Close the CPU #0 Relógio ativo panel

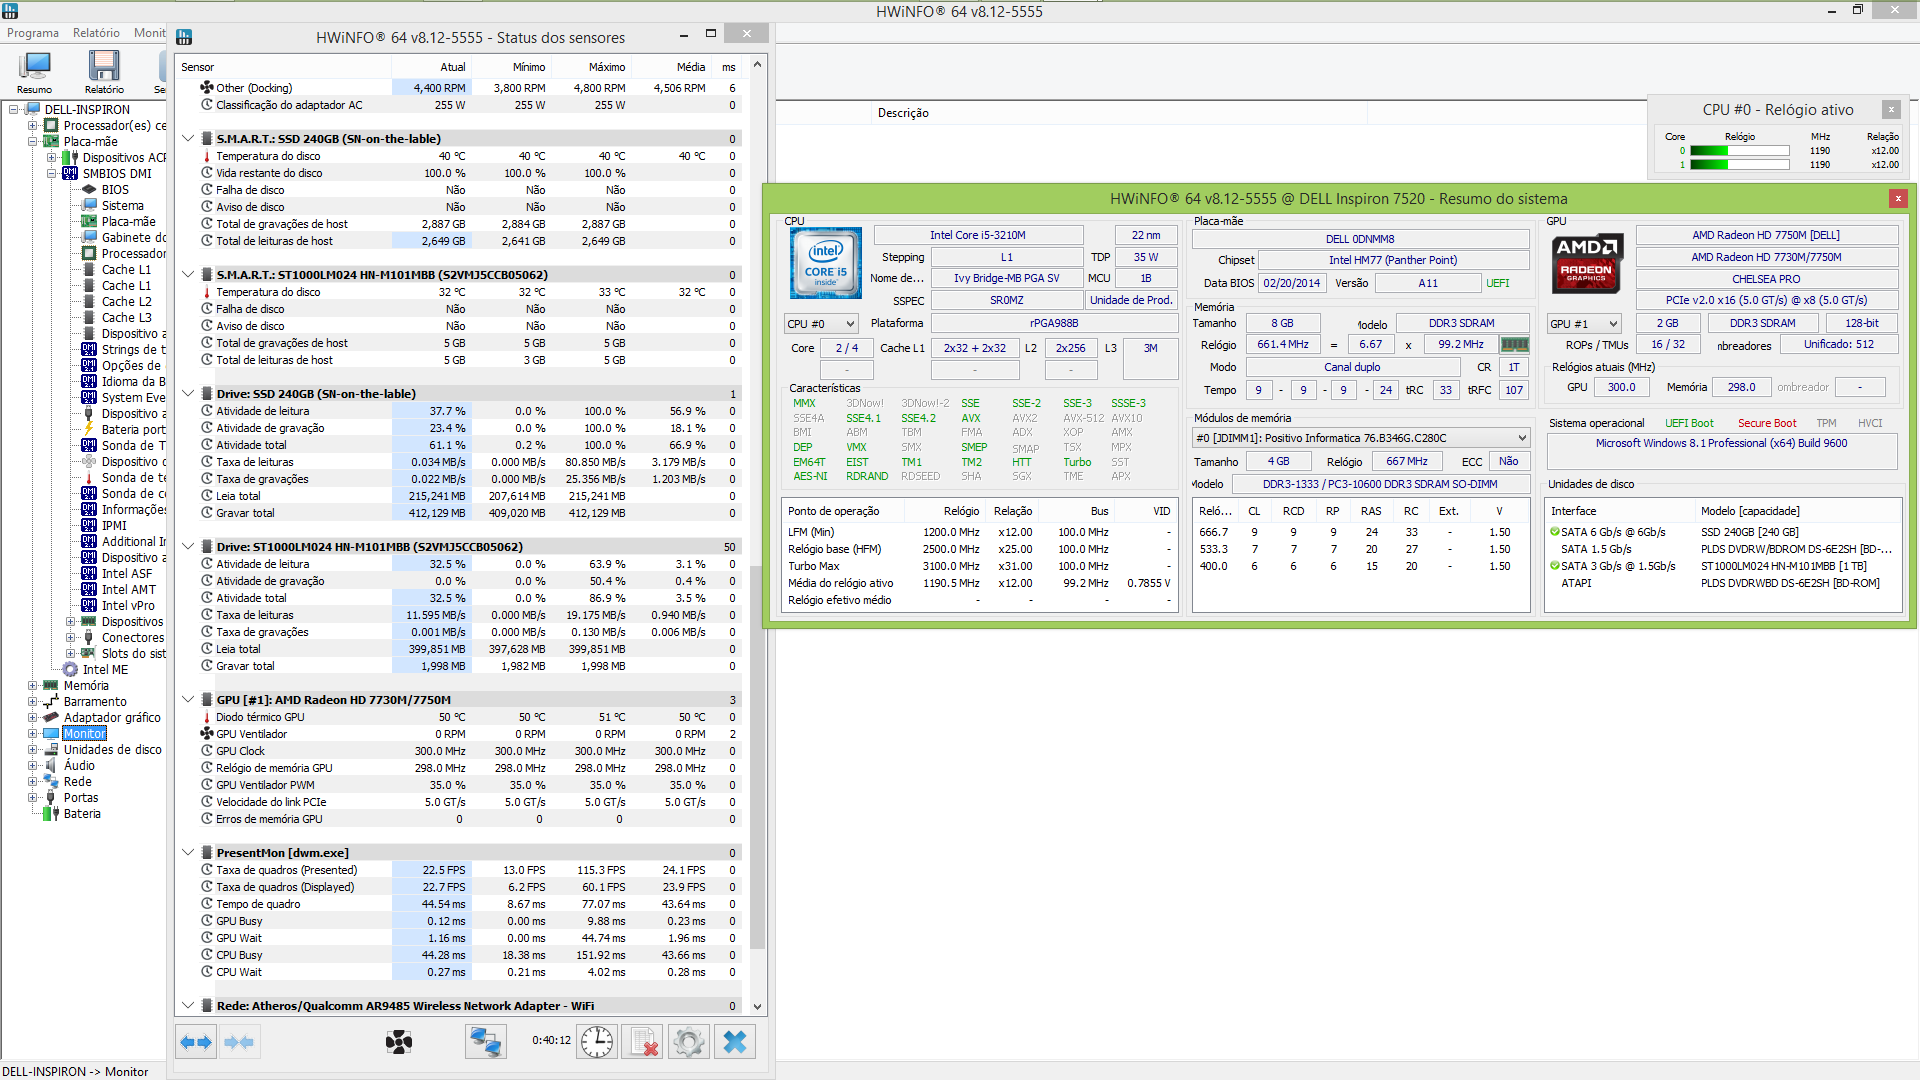[1891, 109]
